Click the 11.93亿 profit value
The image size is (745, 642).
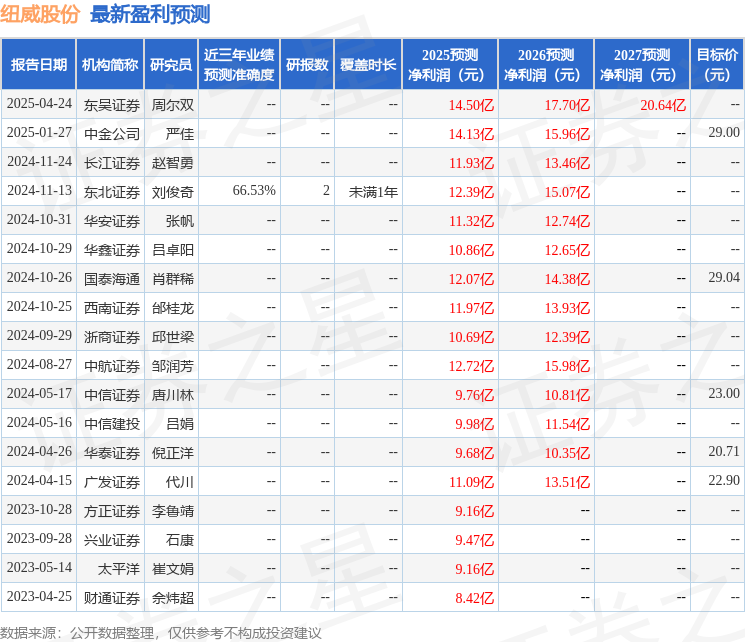pyautogui.click(x=471, y=163)
